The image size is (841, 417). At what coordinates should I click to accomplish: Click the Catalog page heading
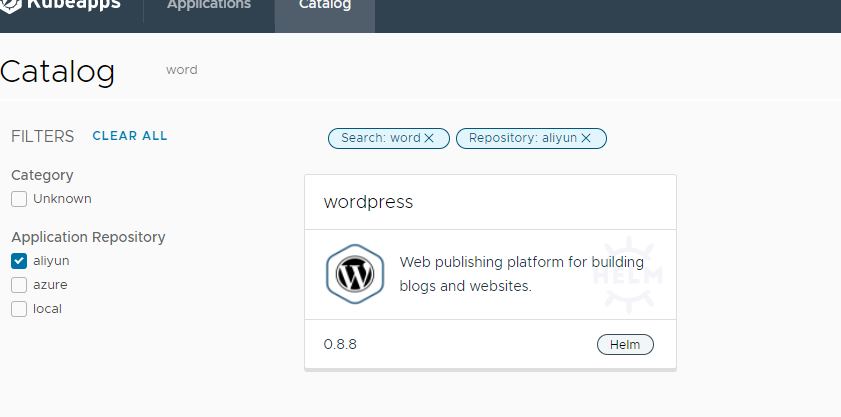click(x=58, y=71)
